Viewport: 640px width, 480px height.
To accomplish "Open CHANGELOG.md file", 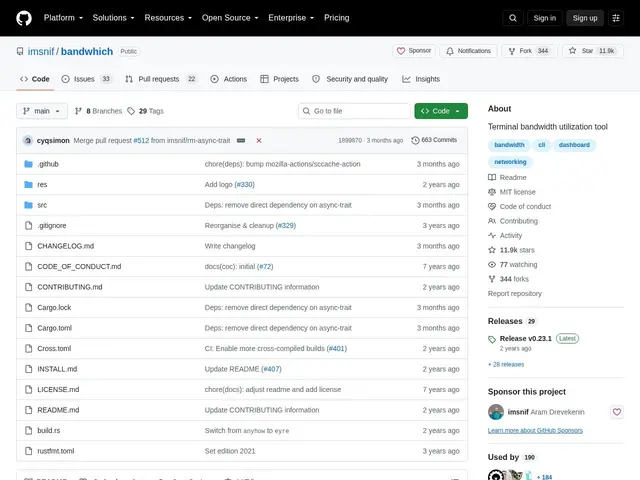I will pos(65,246).
